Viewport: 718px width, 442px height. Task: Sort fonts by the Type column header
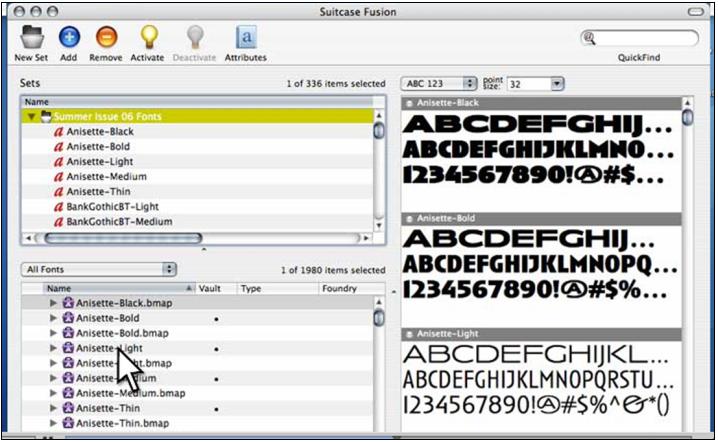click(278, 289)
